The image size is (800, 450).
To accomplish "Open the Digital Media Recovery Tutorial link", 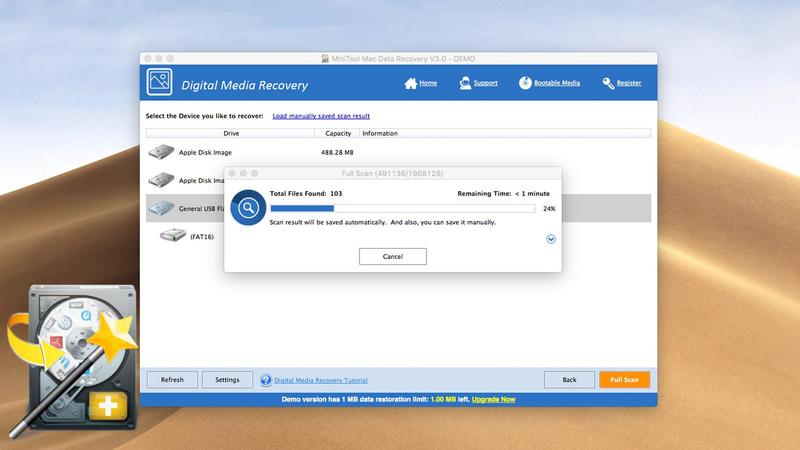I will coord(321,380).
